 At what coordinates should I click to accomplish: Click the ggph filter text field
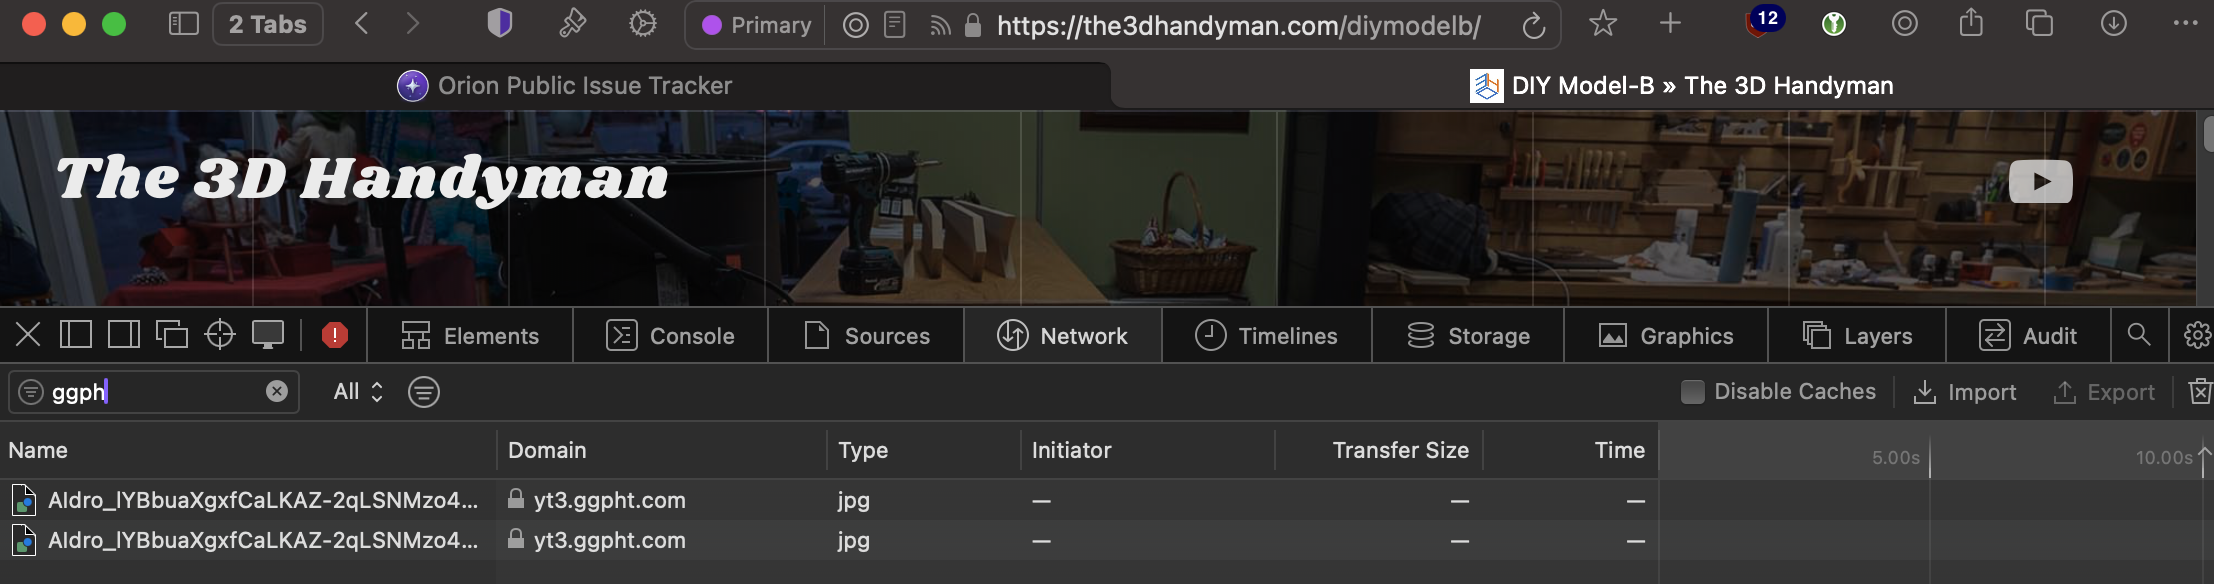pyautogui.click(x=150, y=392)
